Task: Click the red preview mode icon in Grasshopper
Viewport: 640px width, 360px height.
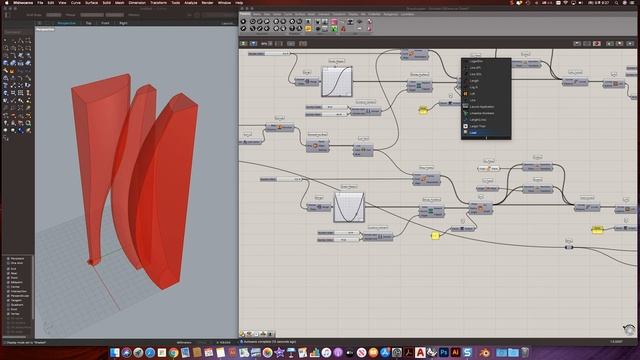Action: coord(597,43)
